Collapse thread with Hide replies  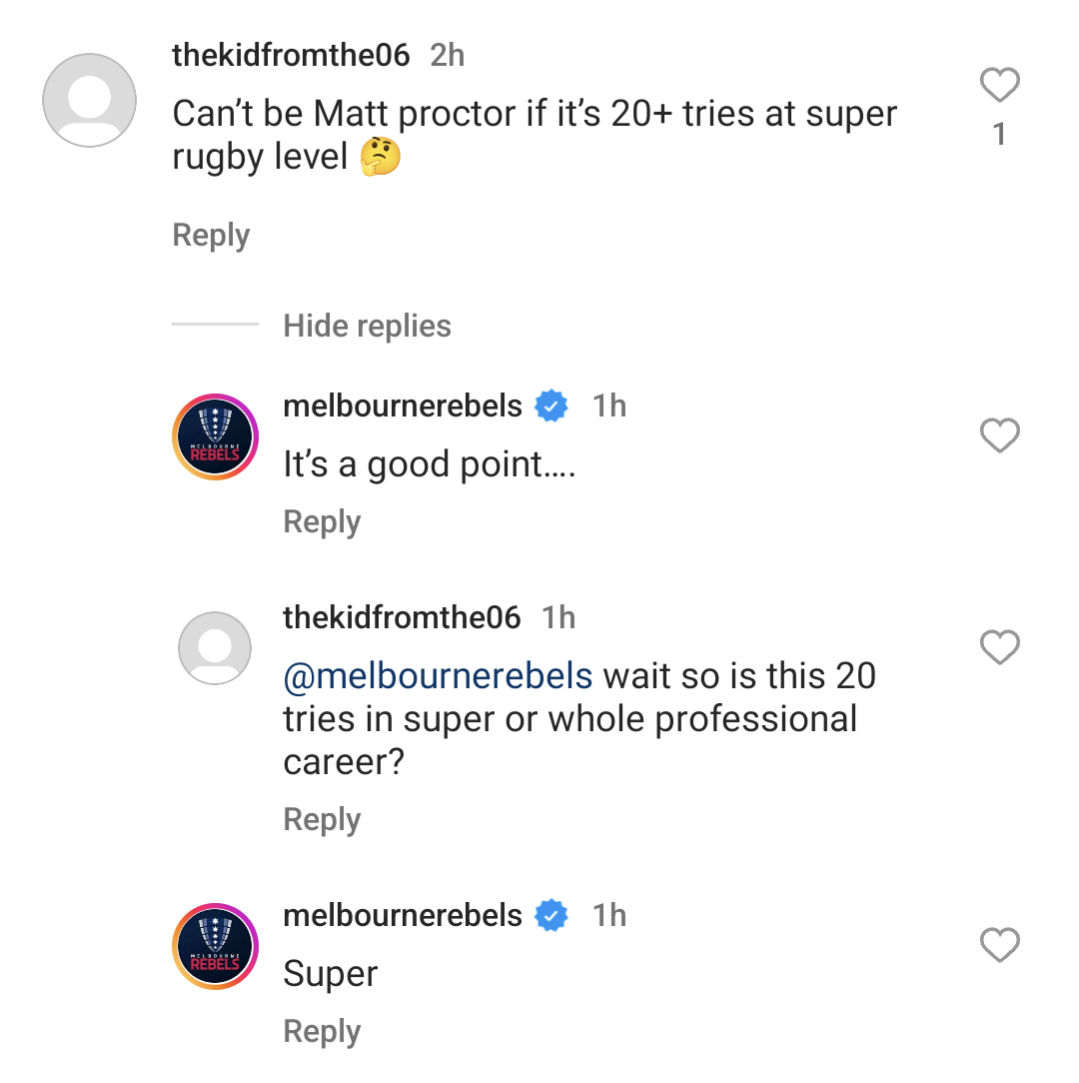pos(367,326)
